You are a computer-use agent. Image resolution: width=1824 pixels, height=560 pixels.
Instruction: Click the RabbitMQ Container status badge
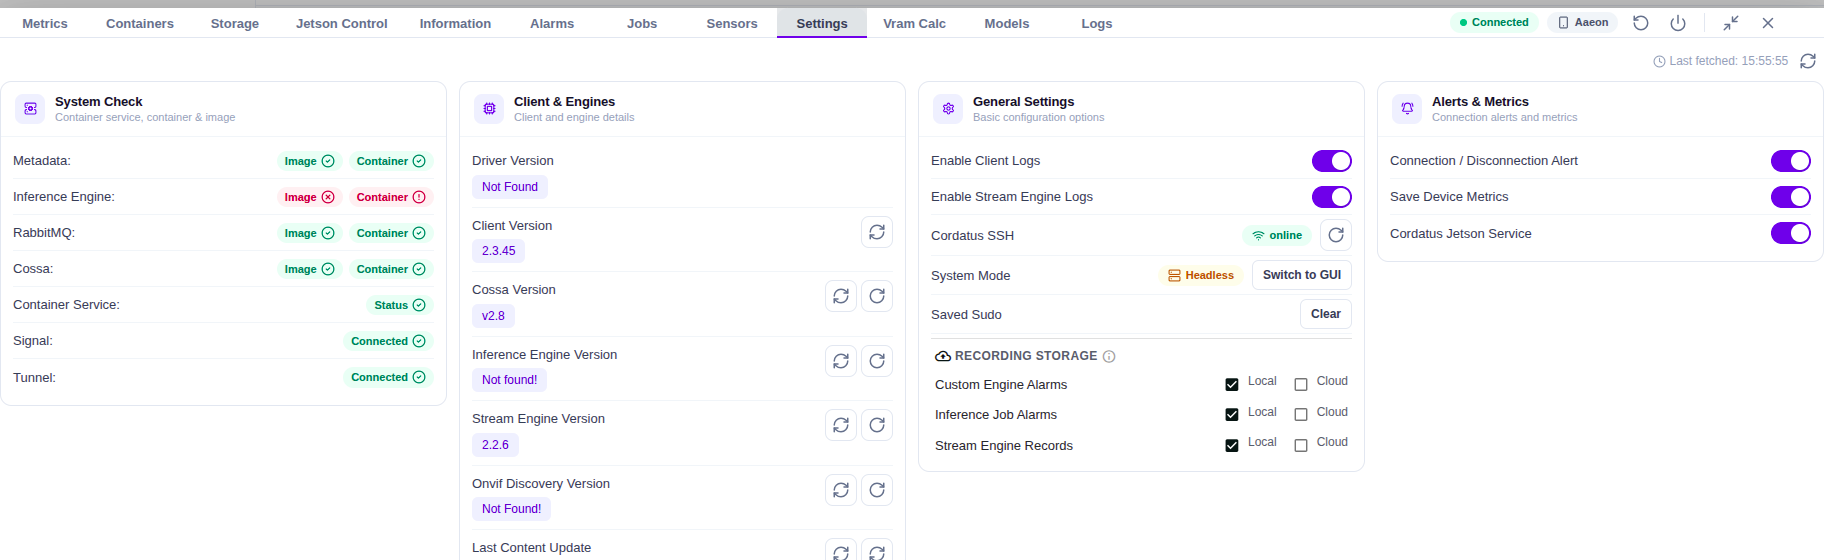coord(391,233)
